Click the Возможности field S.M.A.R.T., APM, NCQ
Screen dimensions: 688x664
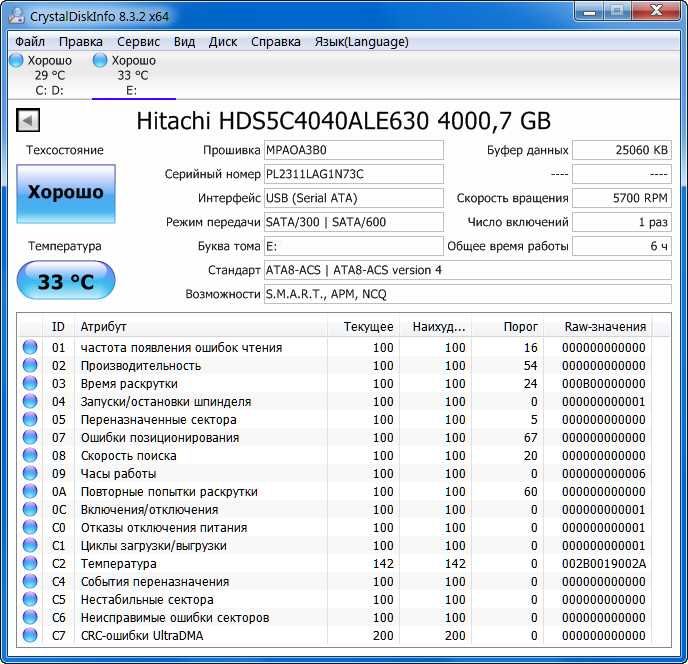tap(468, 294)
